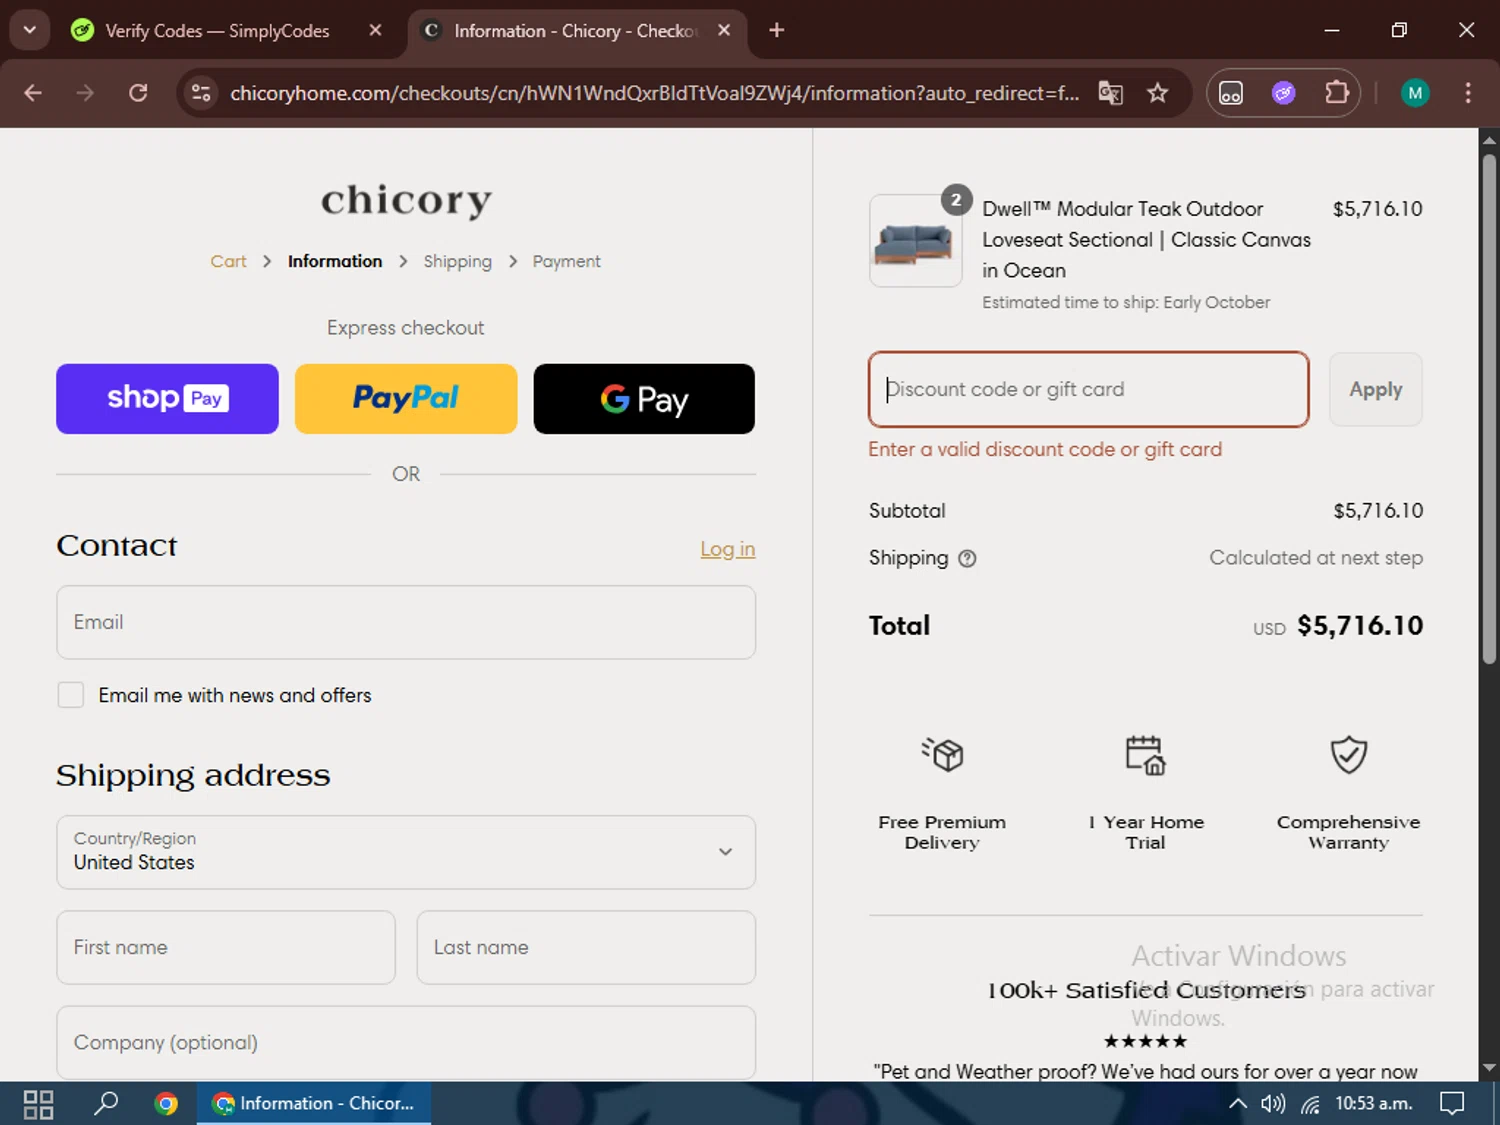Screen dimensions: 1500x1125
Task: Open the Chrome profile avatar M
Action: (1414, 93)
